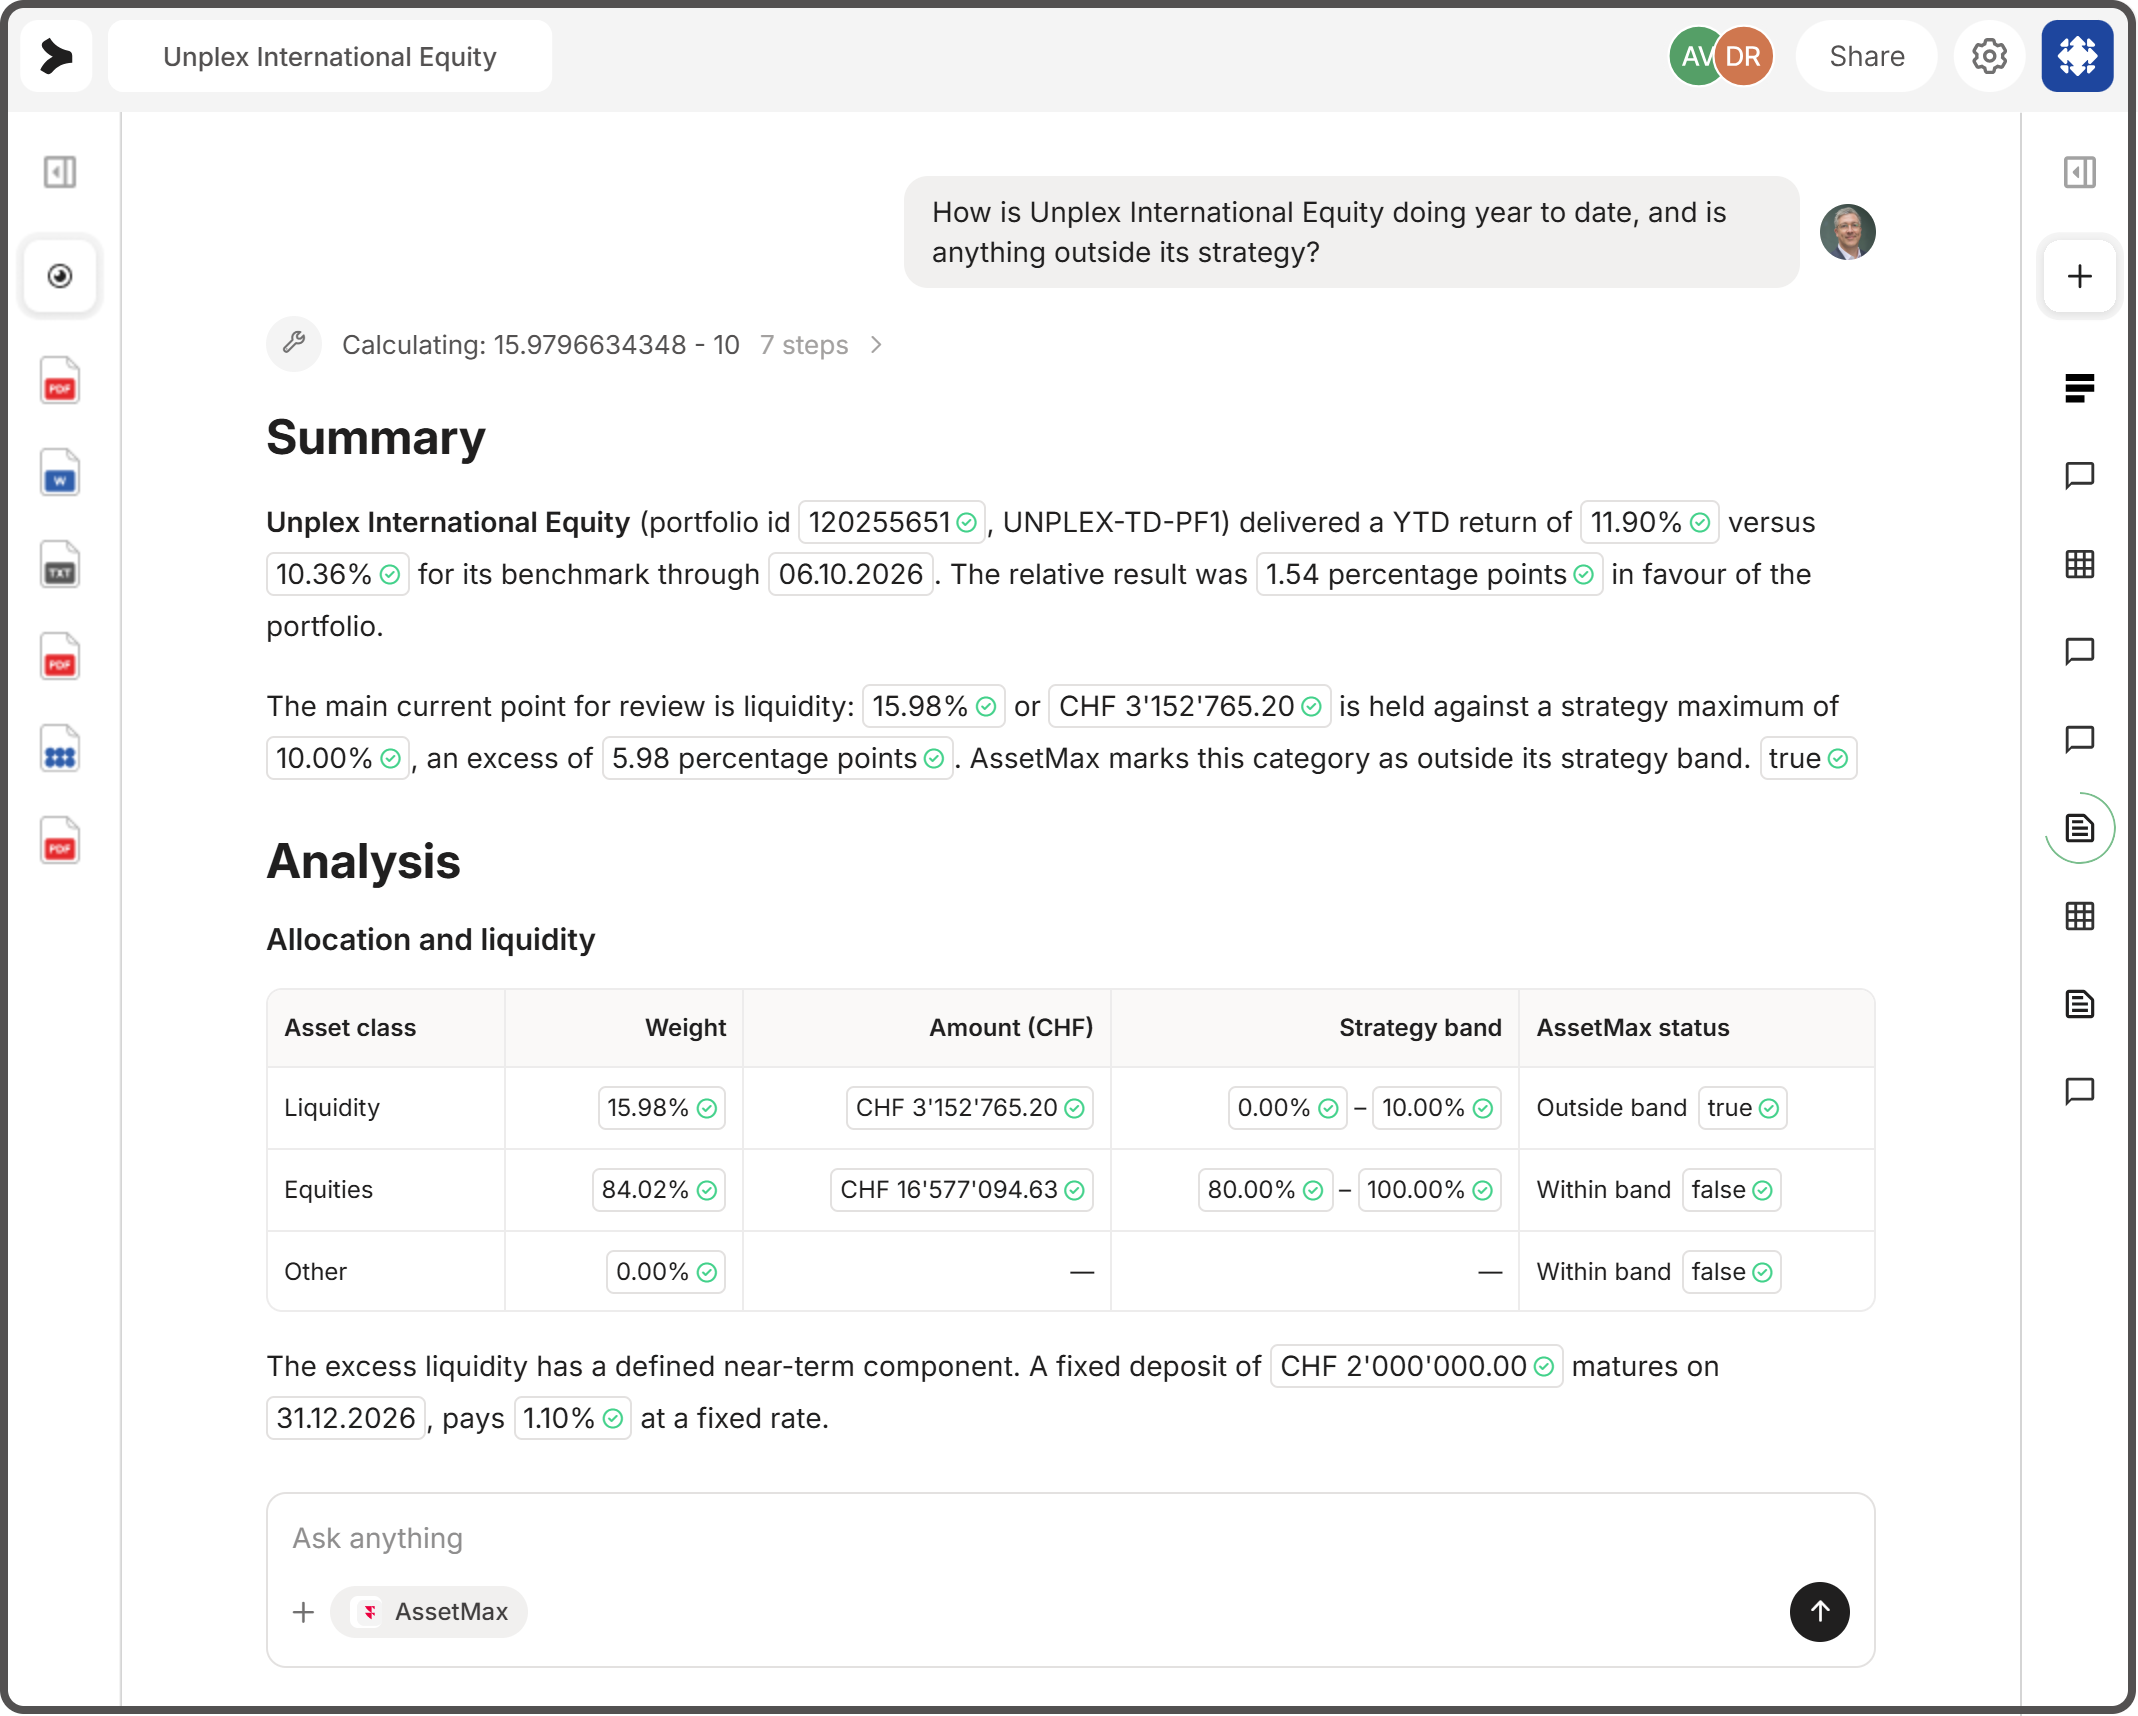Open the Word document file icon
2138x1716 pixels.
(60, 473)
